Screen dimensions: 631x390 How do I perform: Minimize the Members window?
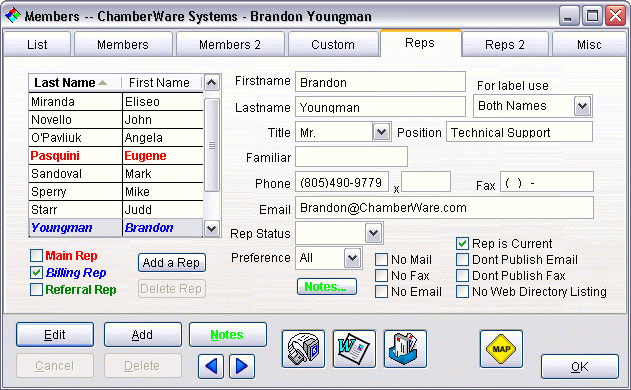[x=568, y=16]
